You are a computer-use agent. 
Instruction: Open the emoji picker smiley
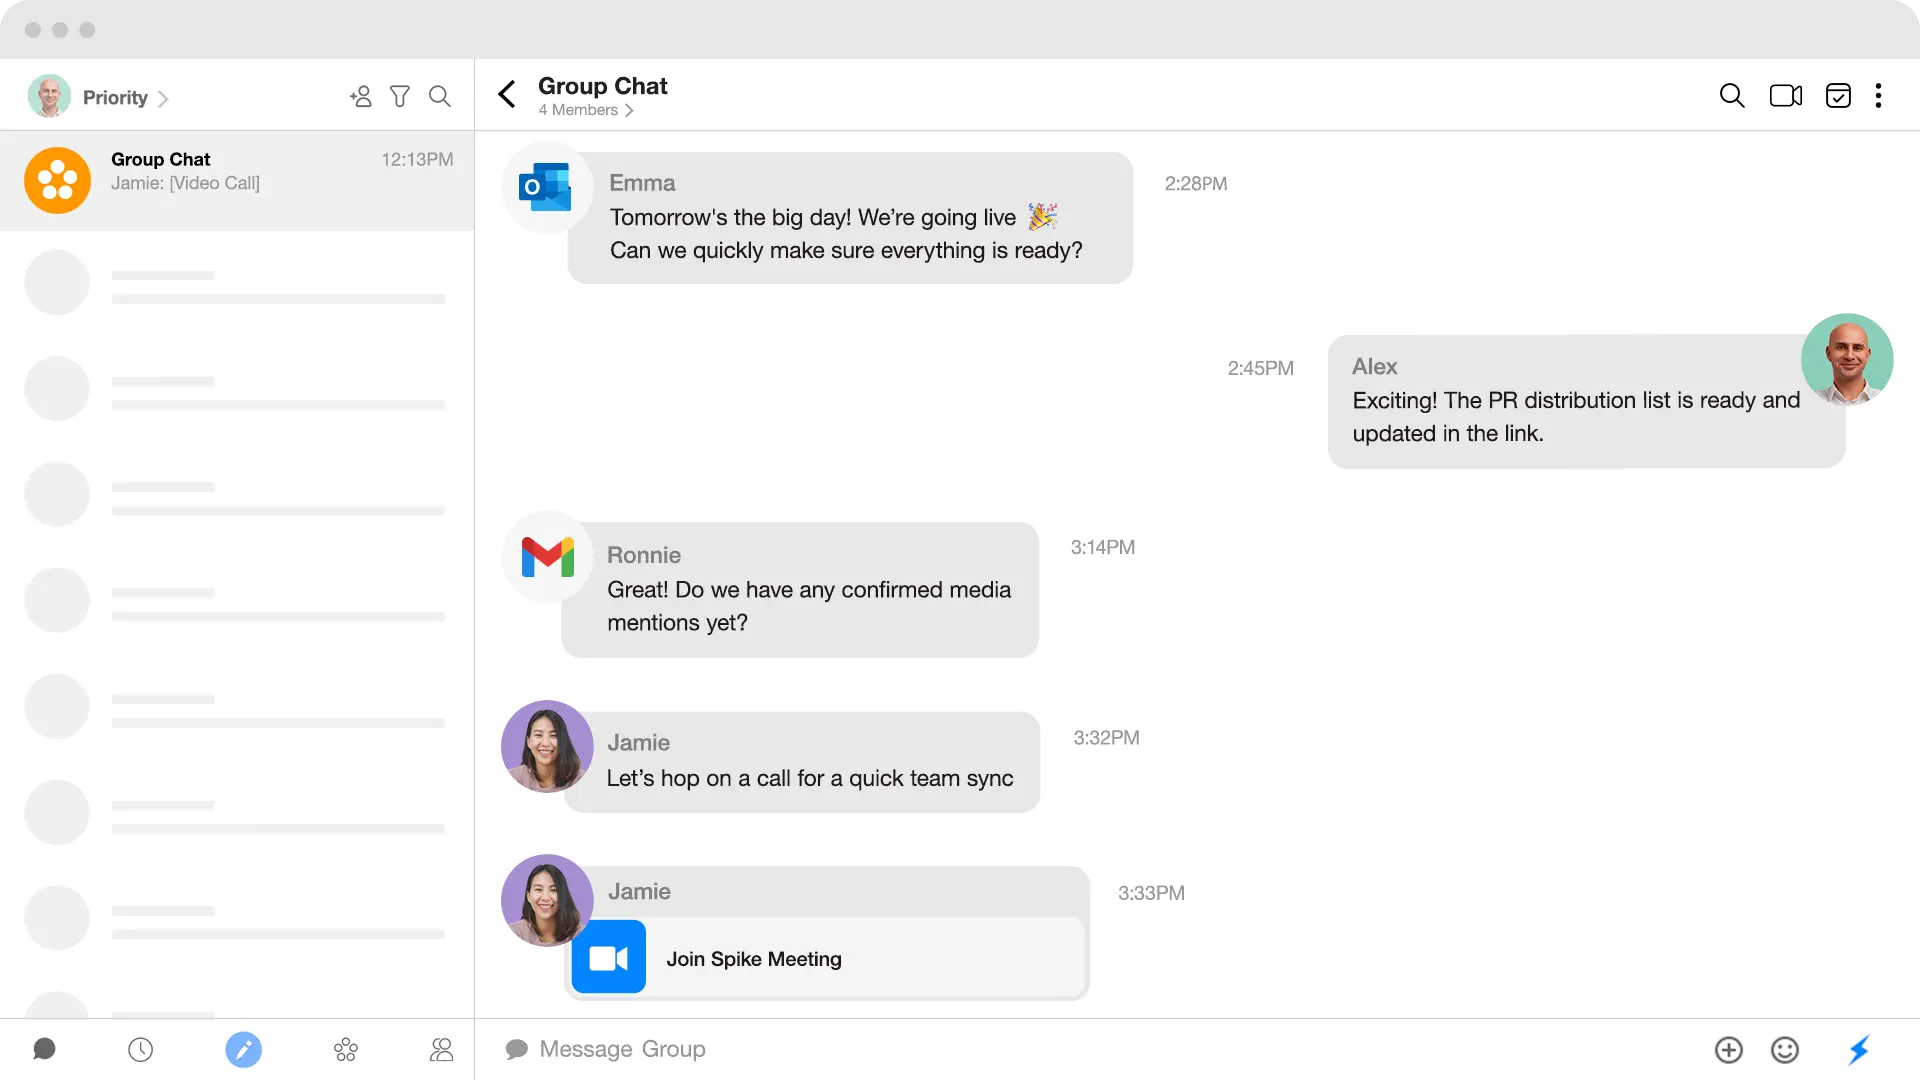point(1784,1049)
